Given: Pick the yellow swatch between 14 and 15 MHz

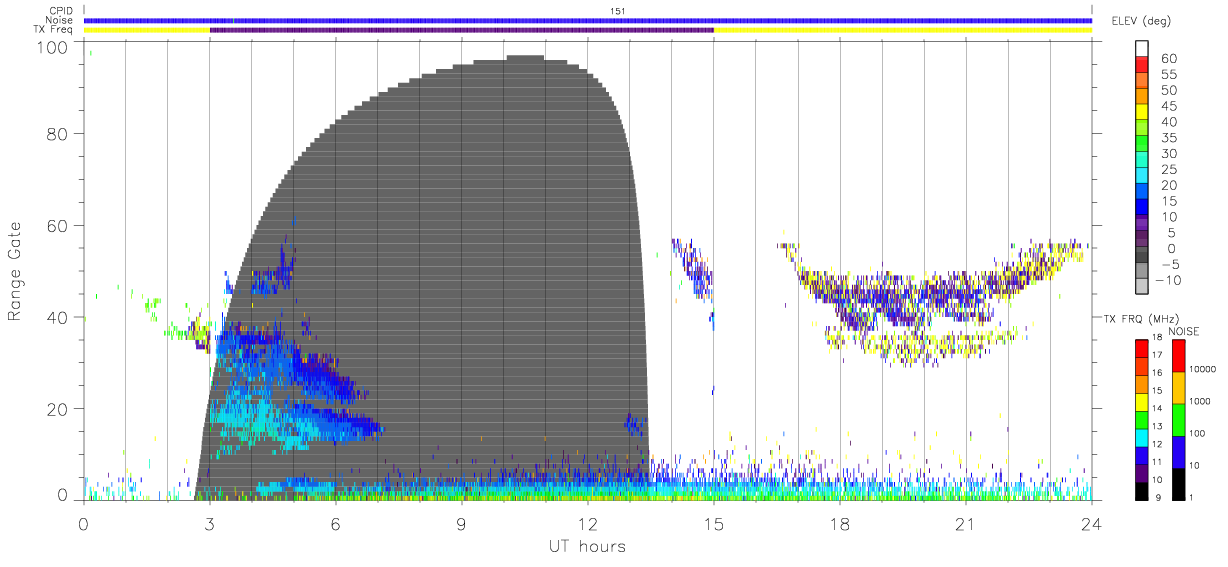Looking at the screenshot, I should pos(1142,402).
